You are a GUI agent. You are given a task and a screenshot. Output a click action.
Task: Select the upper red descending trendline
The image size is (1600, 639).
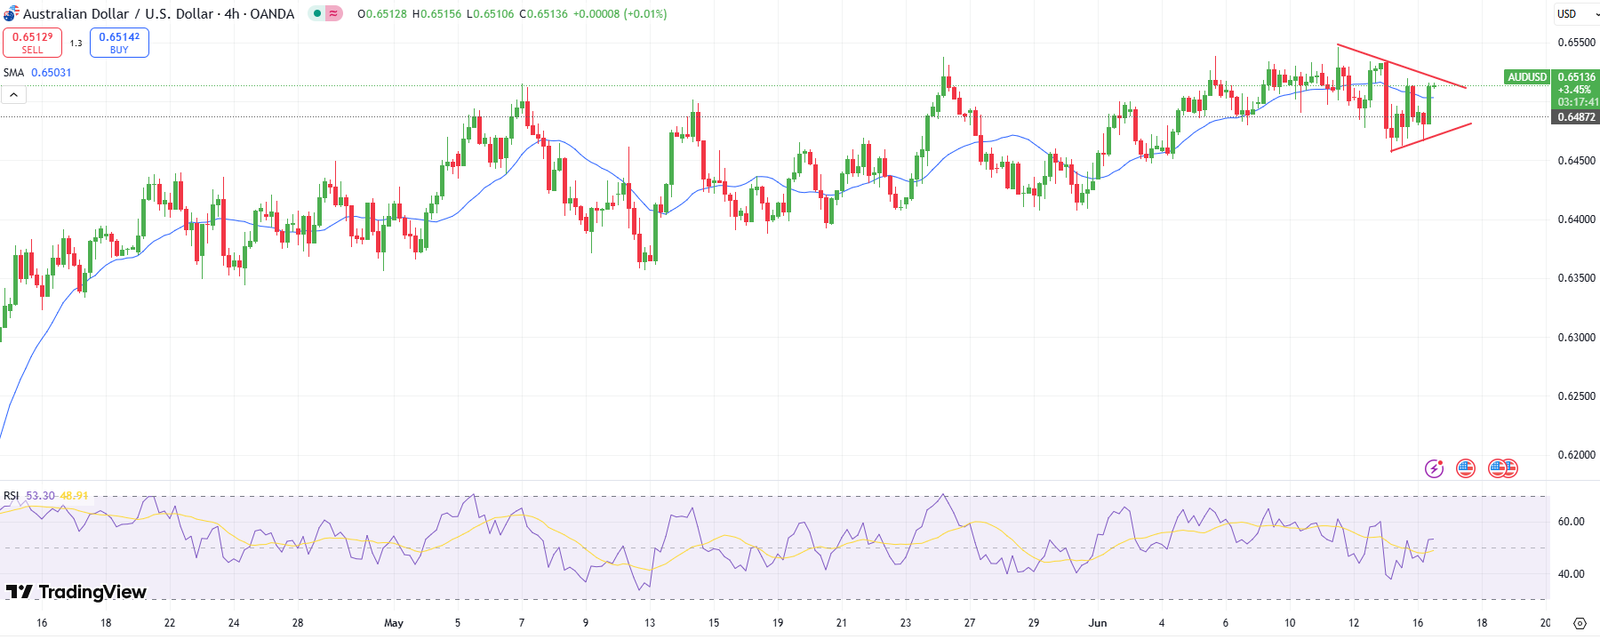click(x=1400, y=66)
